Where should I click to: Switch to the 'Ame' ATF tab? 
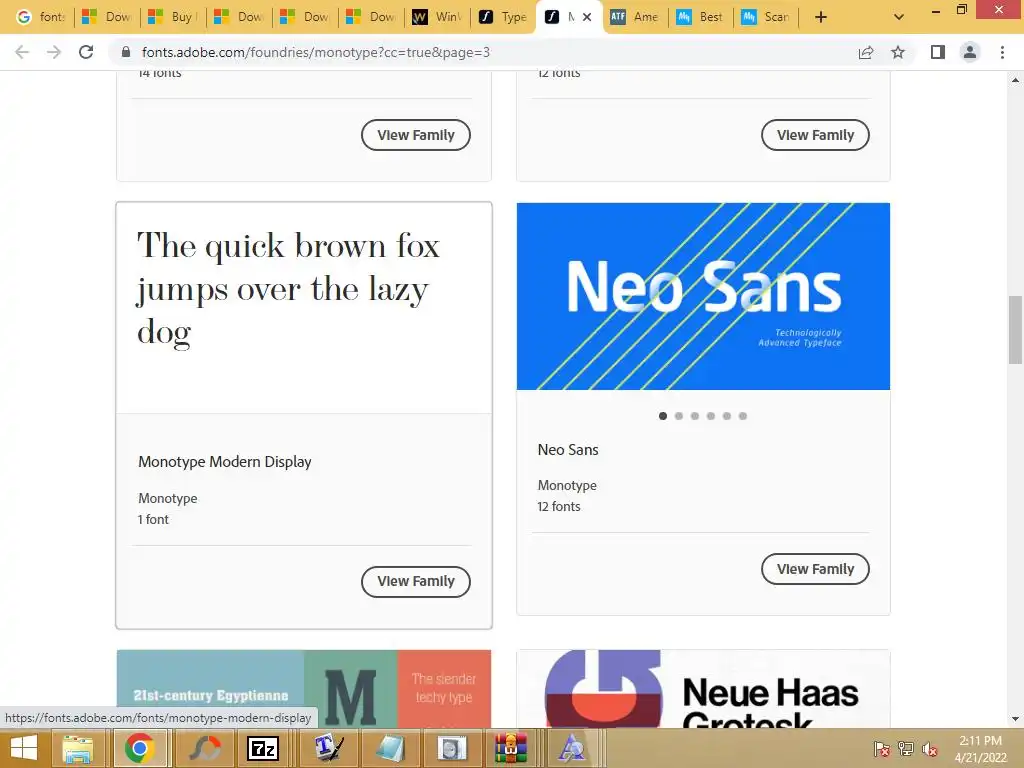coord(635,17)
